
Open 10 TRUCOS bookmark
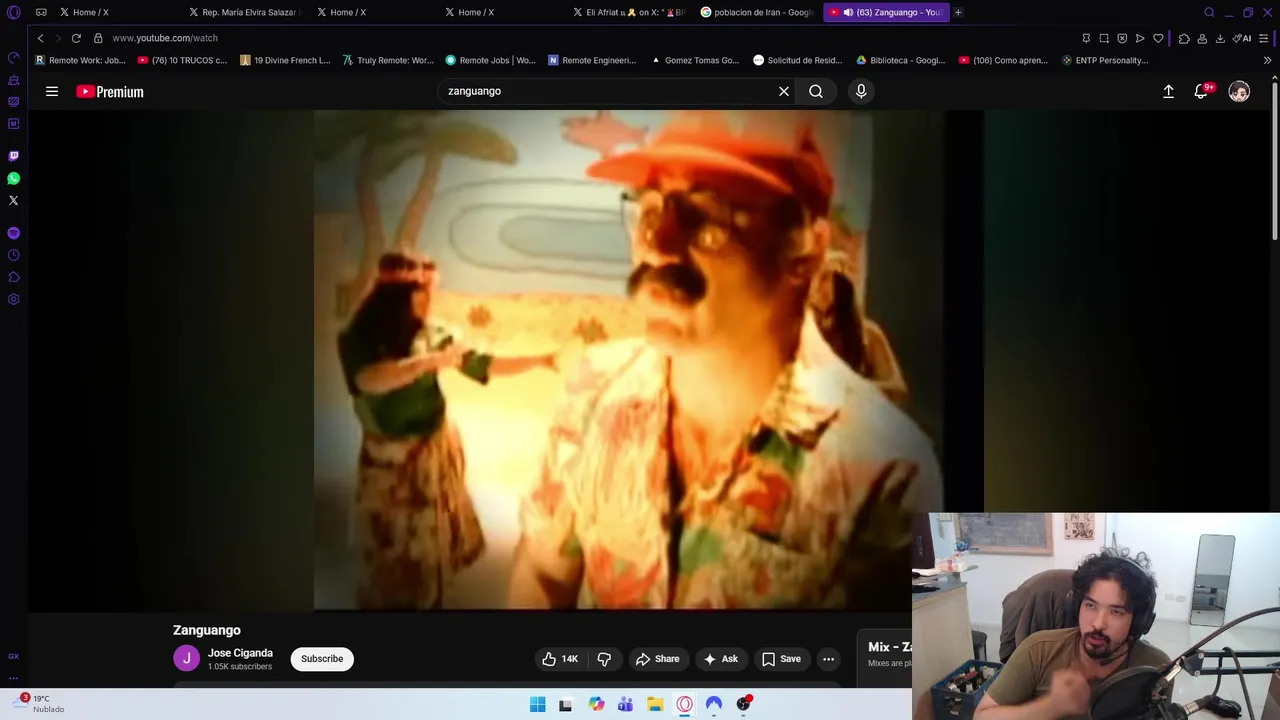click(182, 60)
